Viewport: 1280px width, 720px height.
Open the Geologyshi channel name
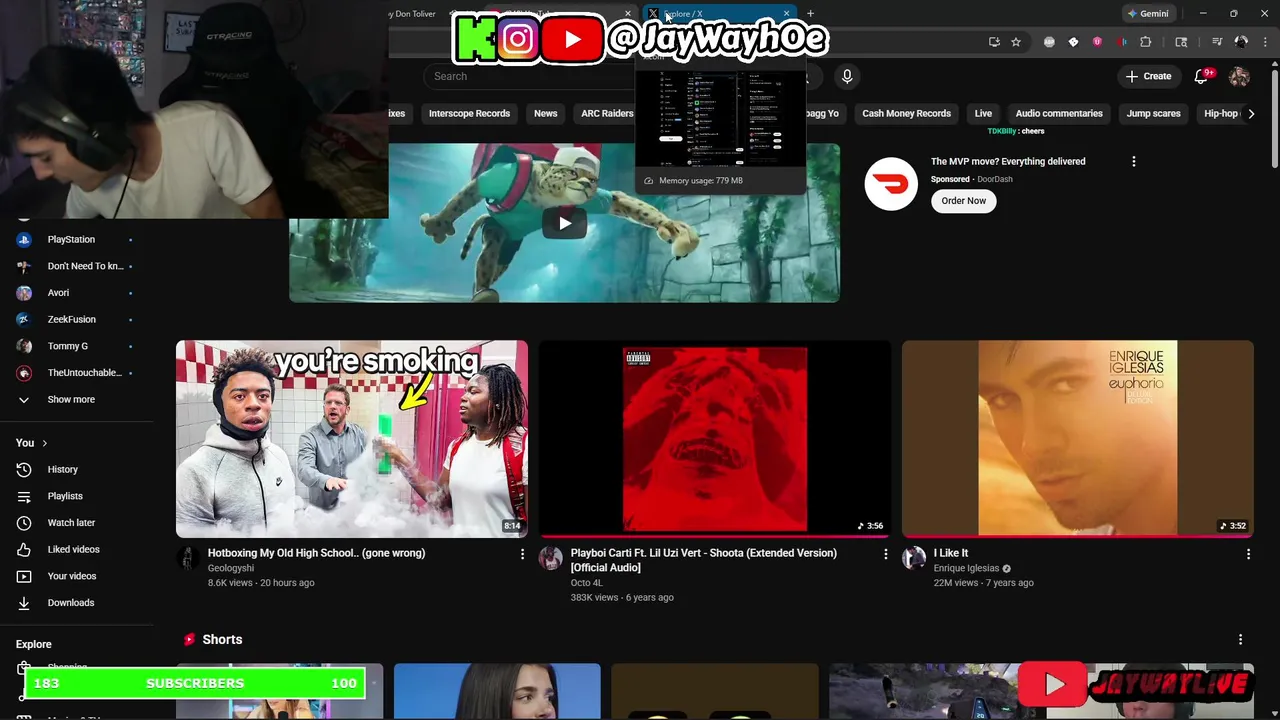(231, 568)
